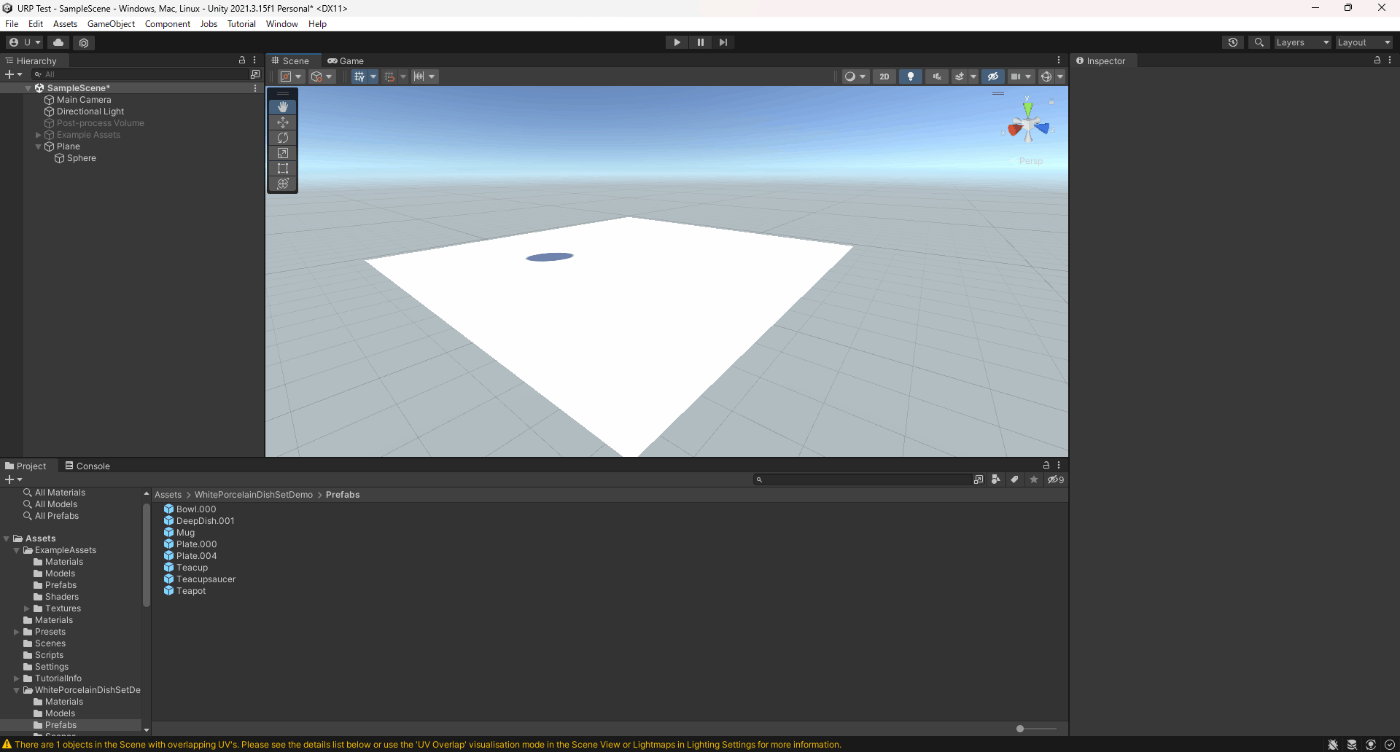Screen dimensions: 1400x752
Task: Select the Rect tool
Action: click(x=283, y=169)
